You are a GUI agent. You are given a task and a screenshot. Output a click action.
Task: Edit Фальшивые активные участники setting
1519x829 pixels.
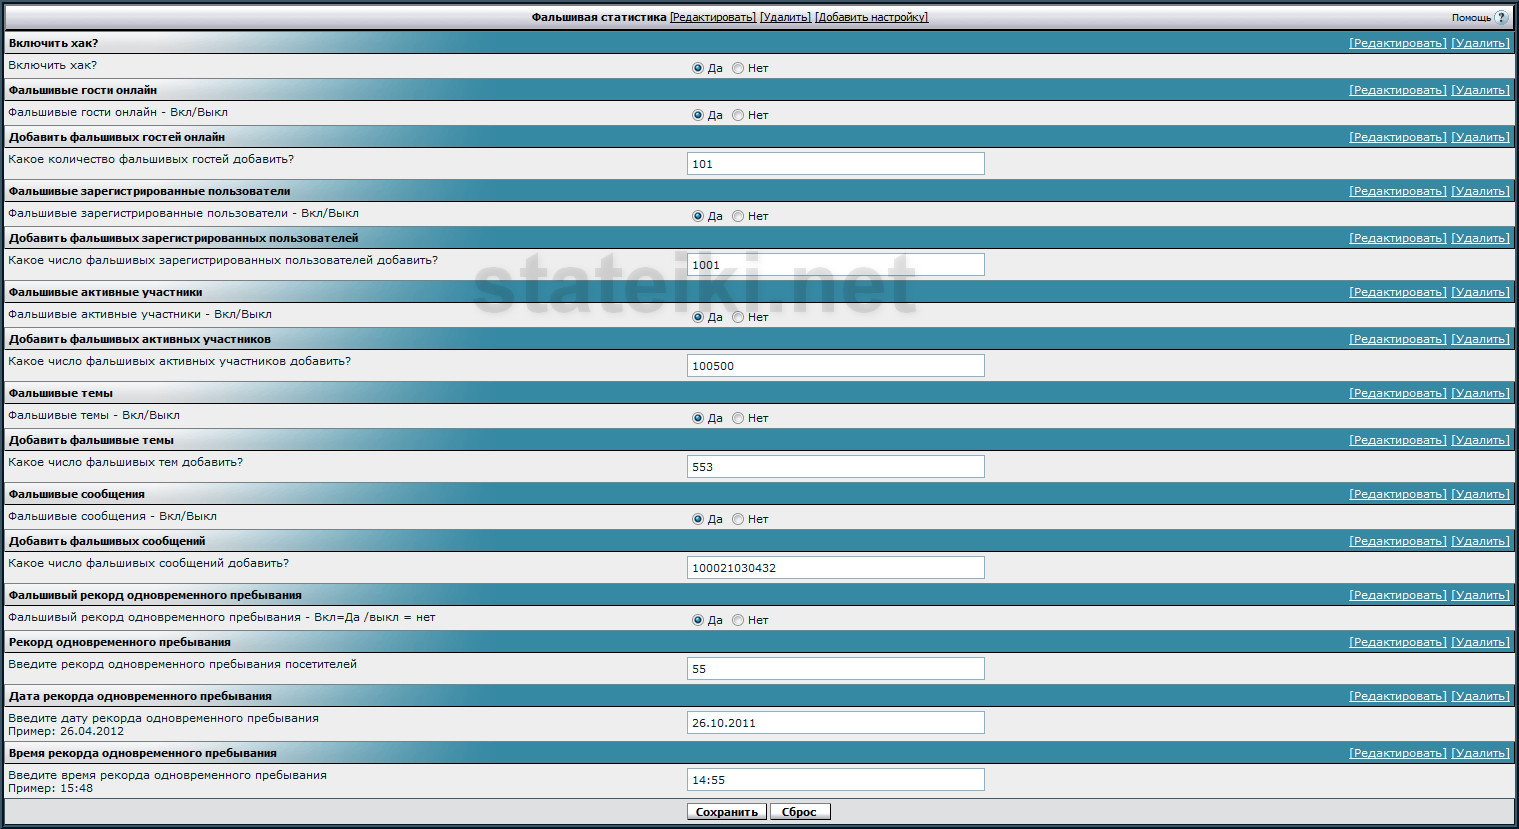1398,292
